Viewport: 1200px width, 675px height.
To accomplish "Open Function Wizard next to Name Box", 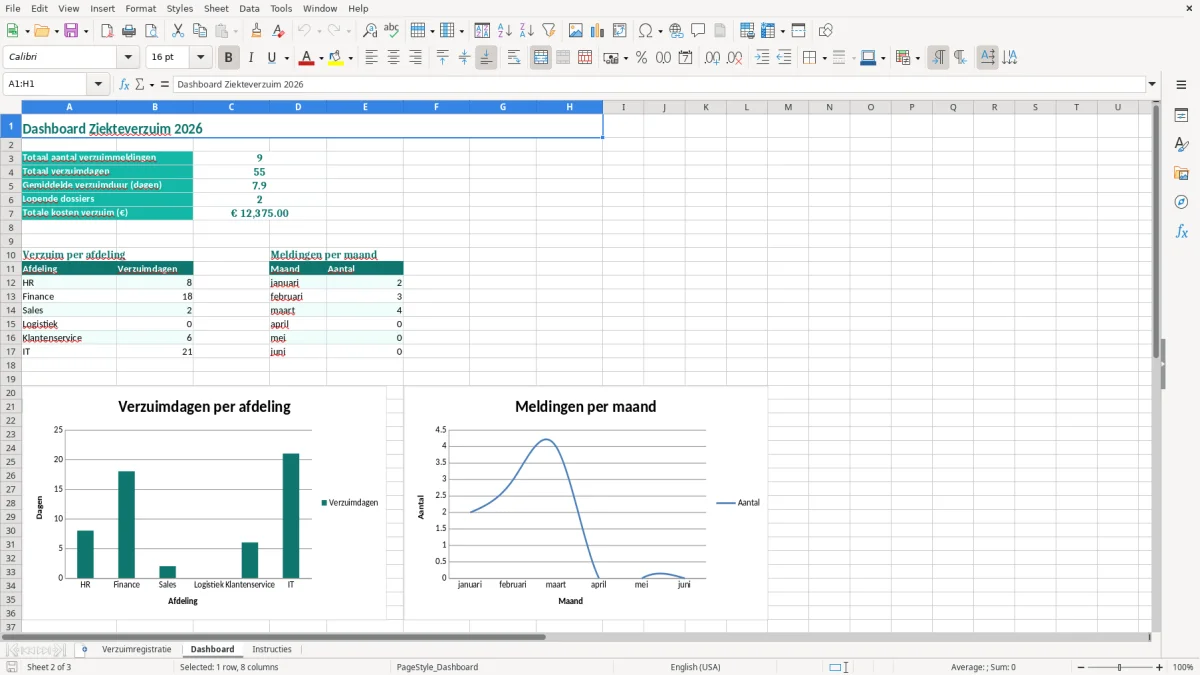I will point(124,85).
